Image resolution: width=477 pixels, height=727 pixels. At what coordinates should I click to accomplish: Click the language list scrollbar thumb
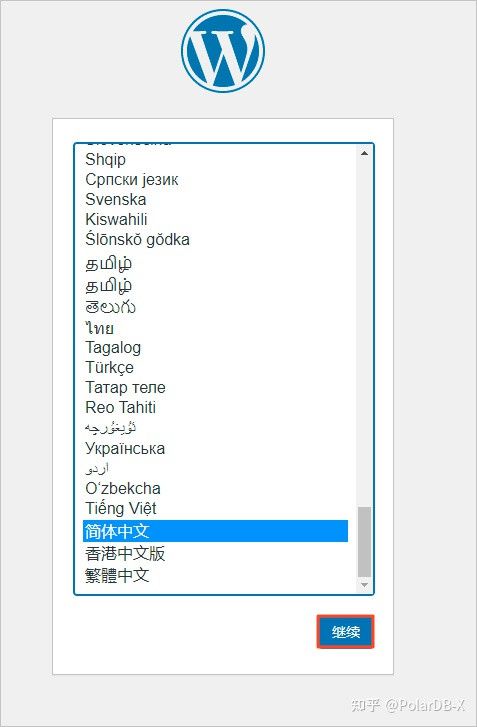[364, 542]
